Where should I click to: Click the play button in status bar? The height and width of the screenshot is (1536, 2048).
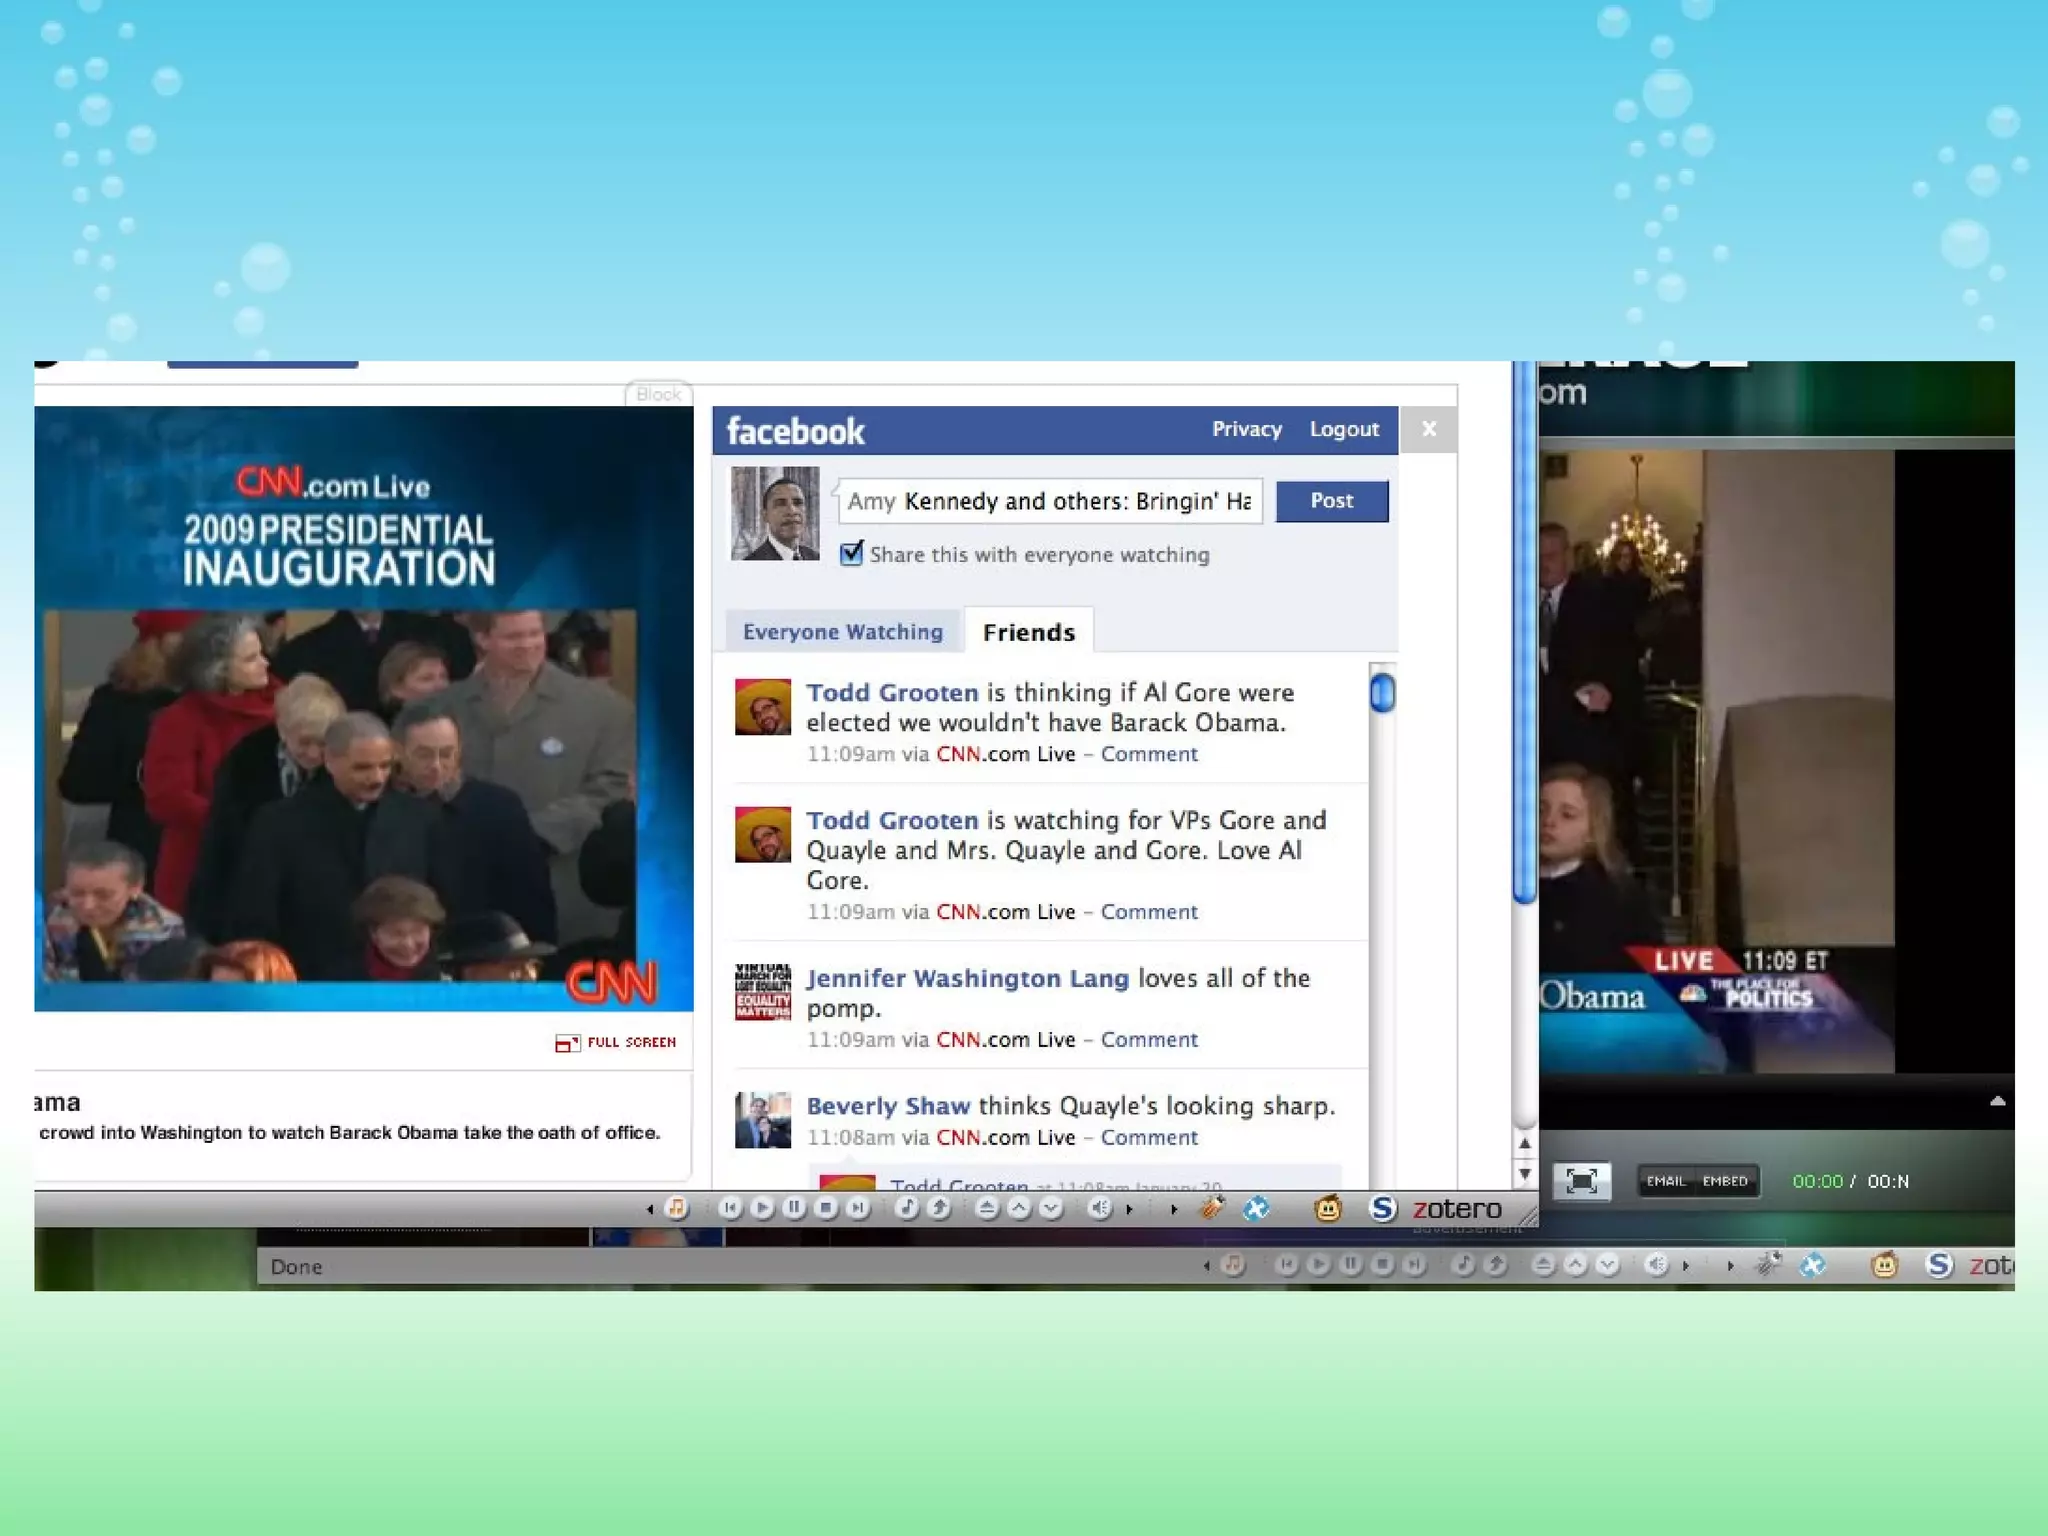tap(762, 1208)
